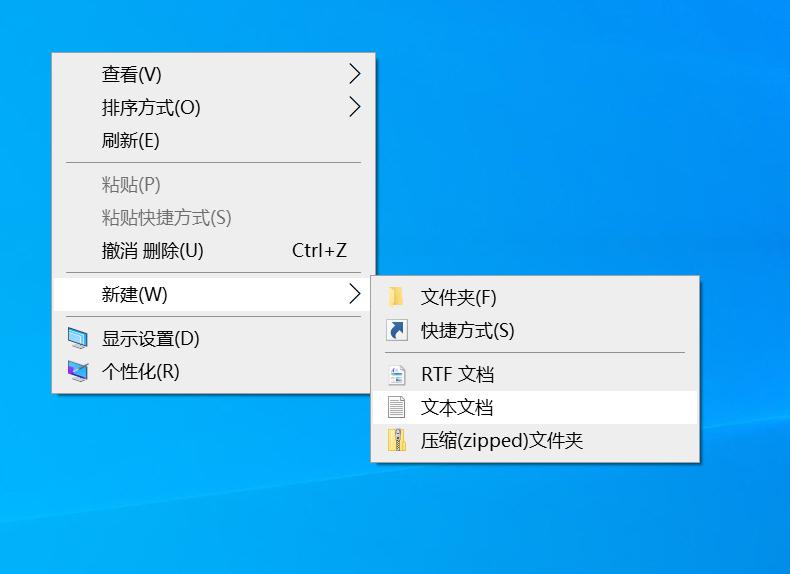The image size is (790, 574).
Task: Click the Ctrl+Z shortcut label
Action: [x=319, y=250]
